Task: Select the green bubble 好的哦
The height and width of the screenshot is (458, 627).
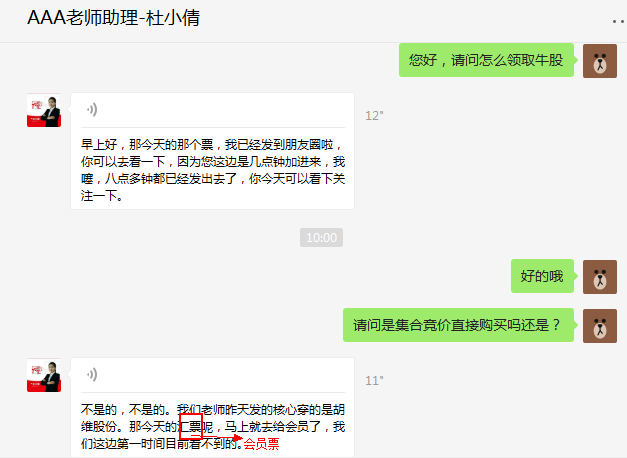Action: pyautogui.click(x=542, y=276)
